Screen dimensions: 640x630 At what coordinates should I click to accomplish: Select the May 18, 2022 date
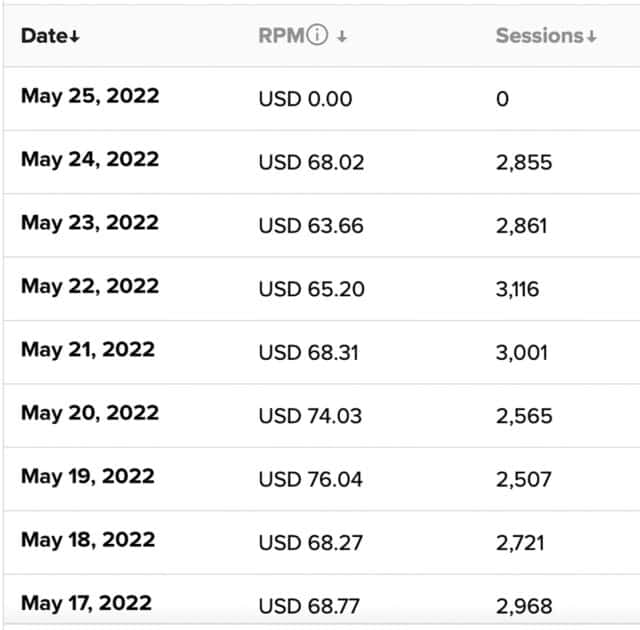tap(88, 540)
